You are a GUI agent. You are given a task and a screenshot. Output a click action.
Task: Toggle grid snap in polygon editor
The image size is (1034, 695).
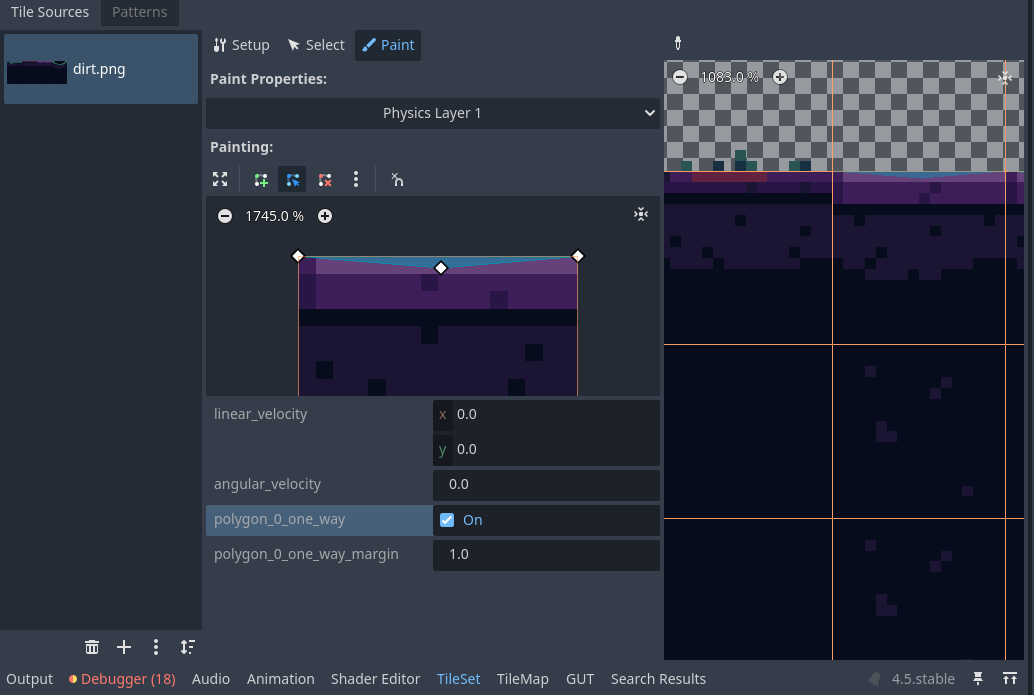pyautogui.click(x=397, y=180)
